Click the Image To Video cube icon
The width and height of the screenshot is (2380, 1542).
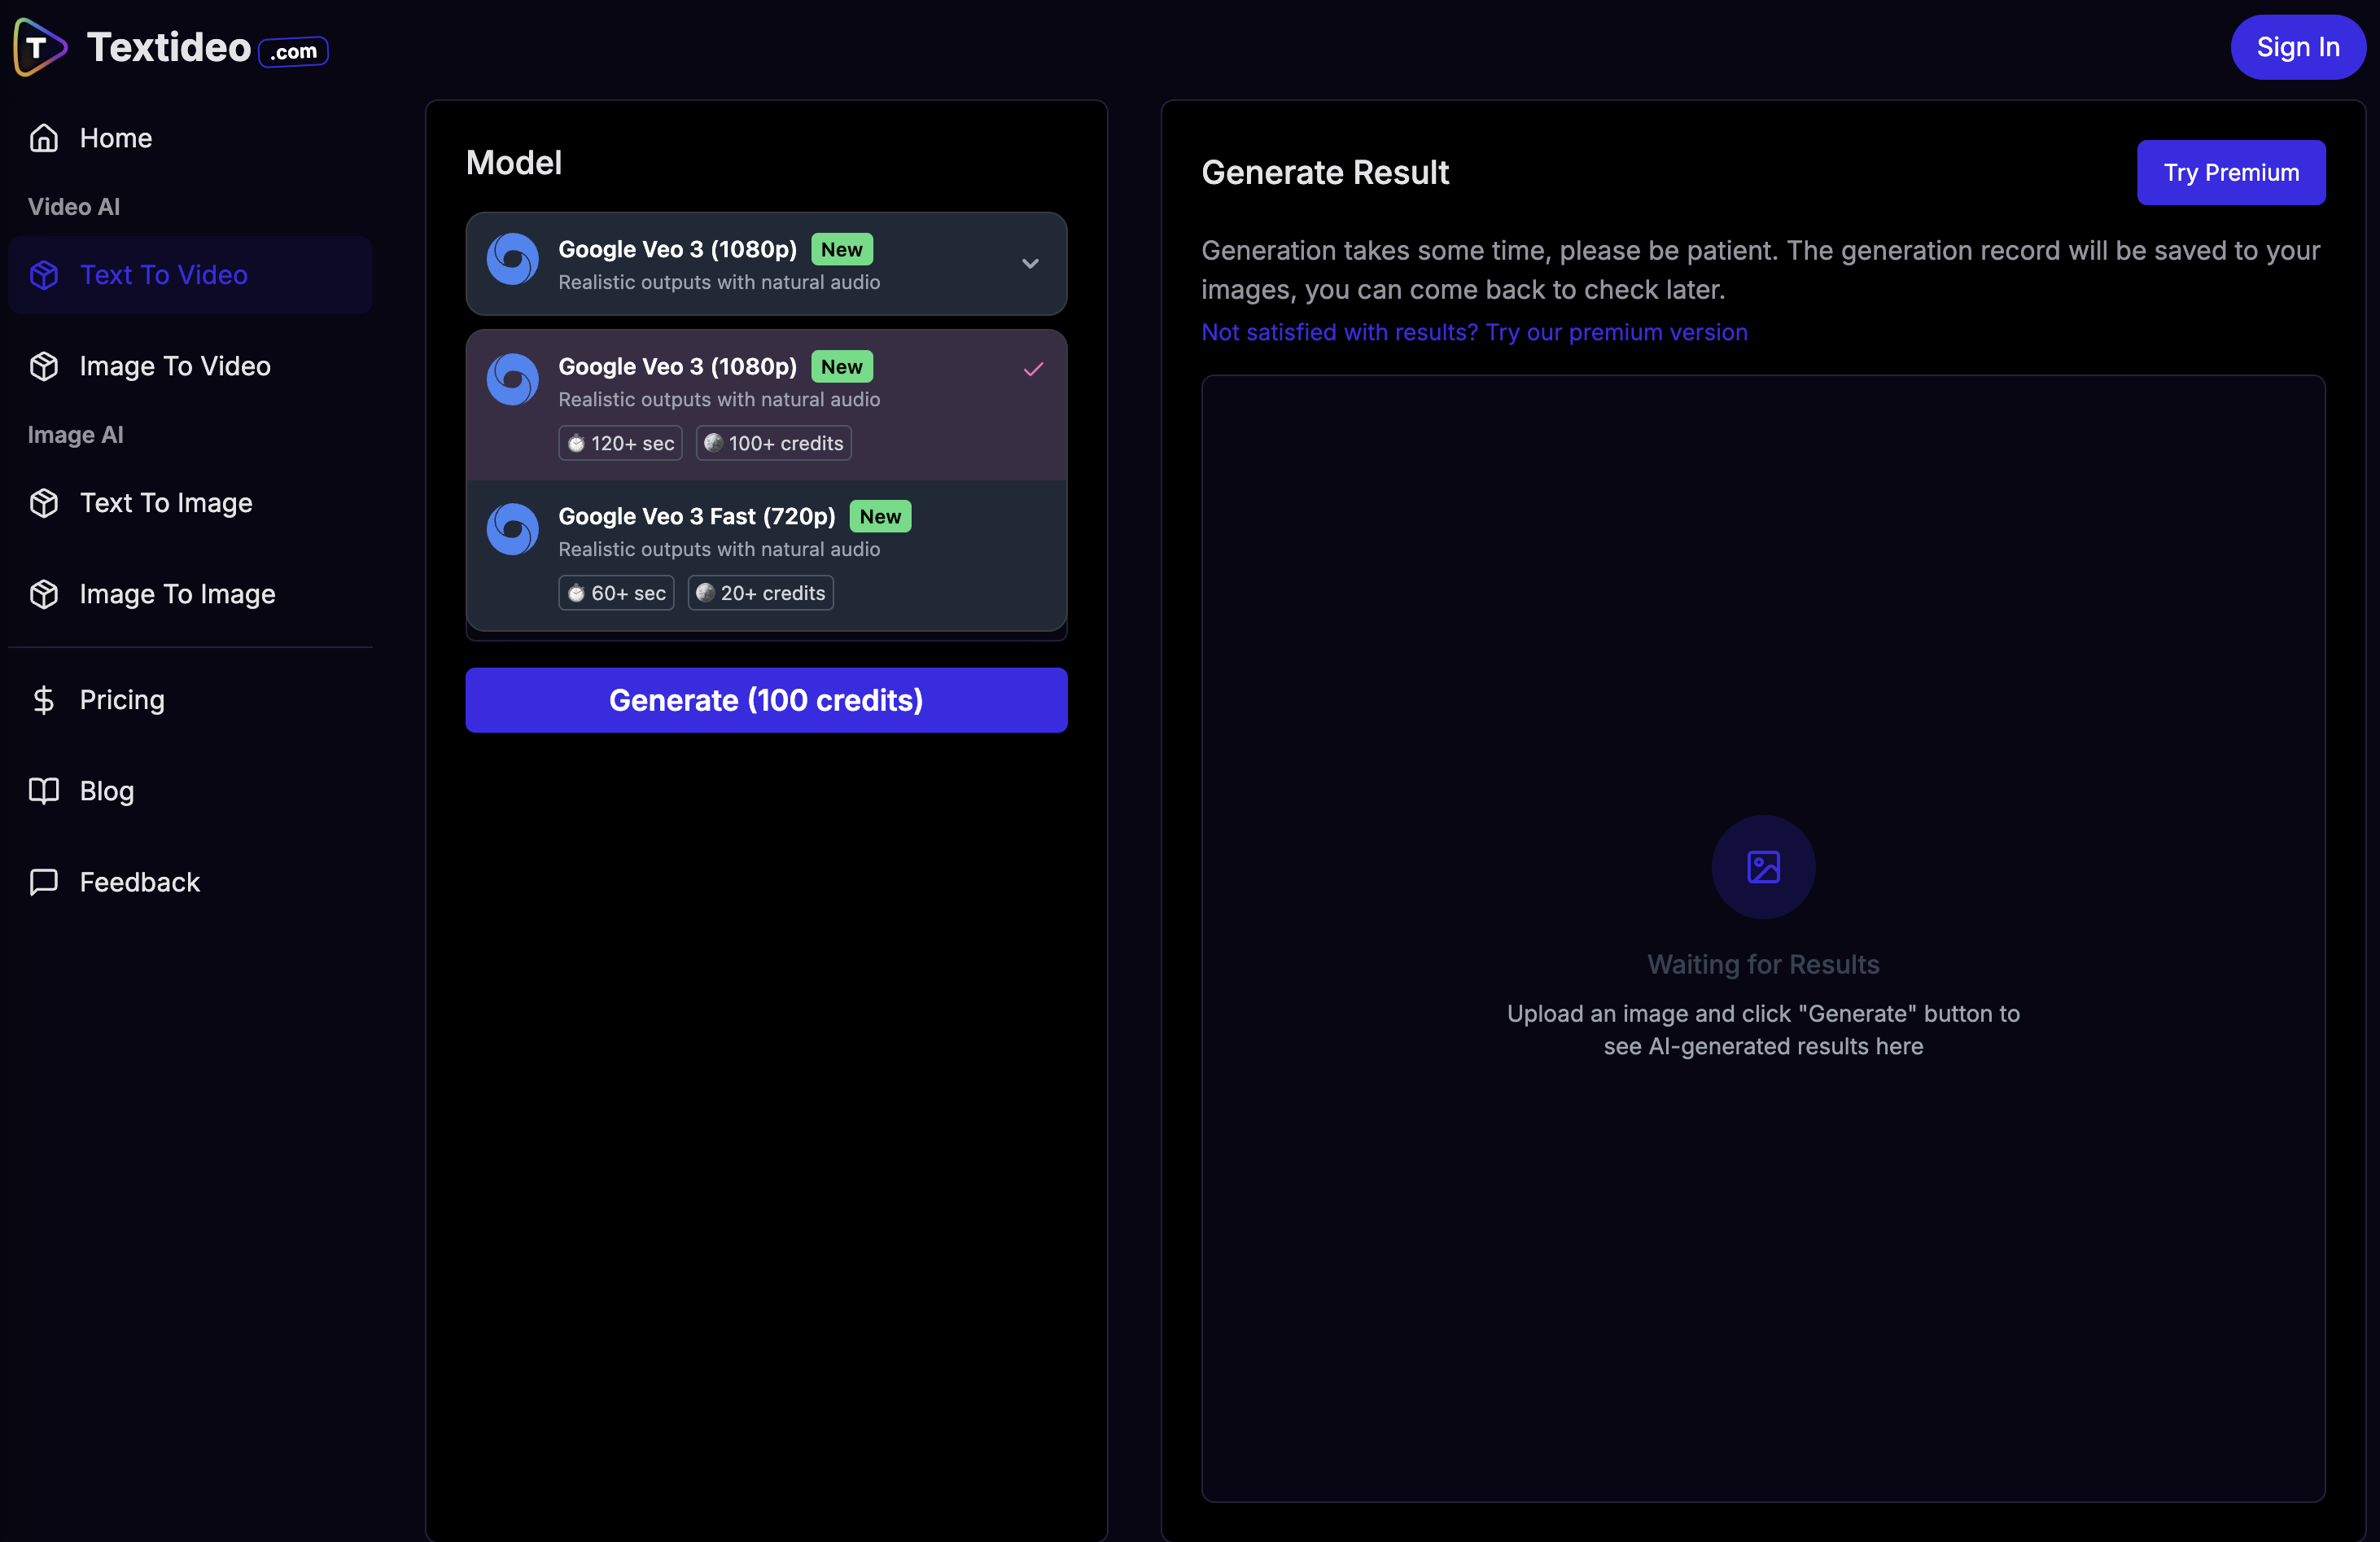pyautogui.click(x=44, y=366)
